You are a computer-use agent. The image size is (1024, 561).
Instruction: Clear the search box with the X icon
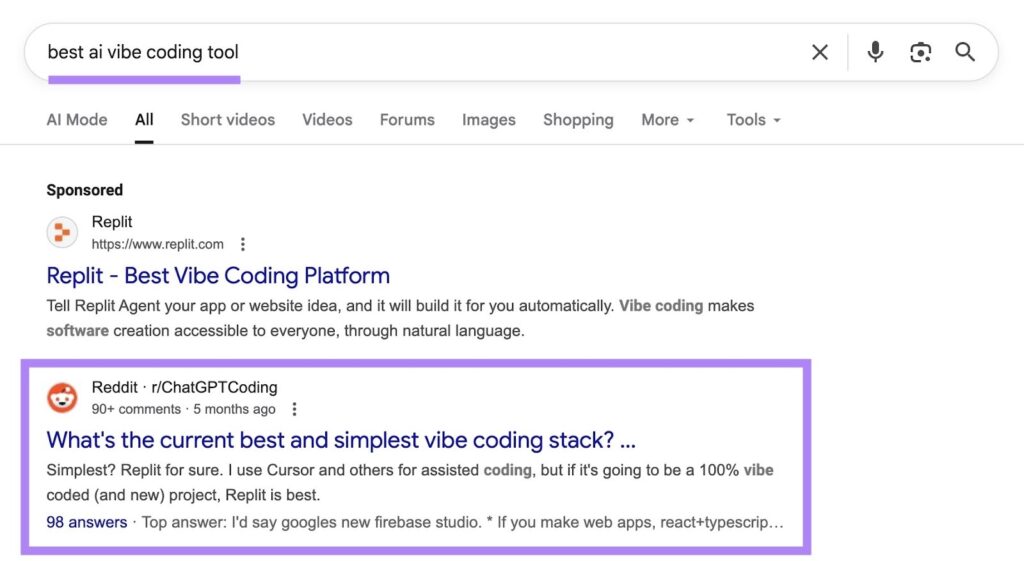coord(820,52)
